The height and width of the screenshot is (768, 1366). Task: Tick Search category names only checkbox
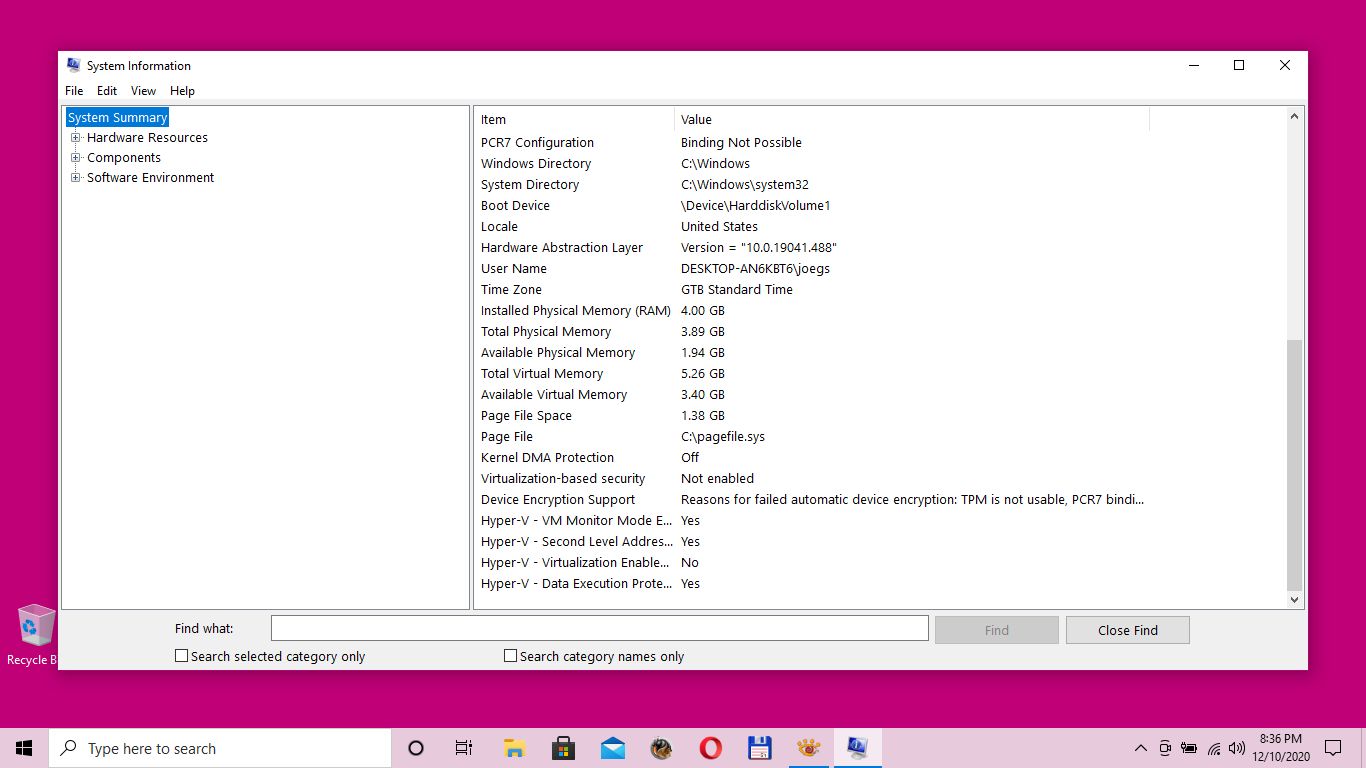pyautogui.click(x=511, y=656)
